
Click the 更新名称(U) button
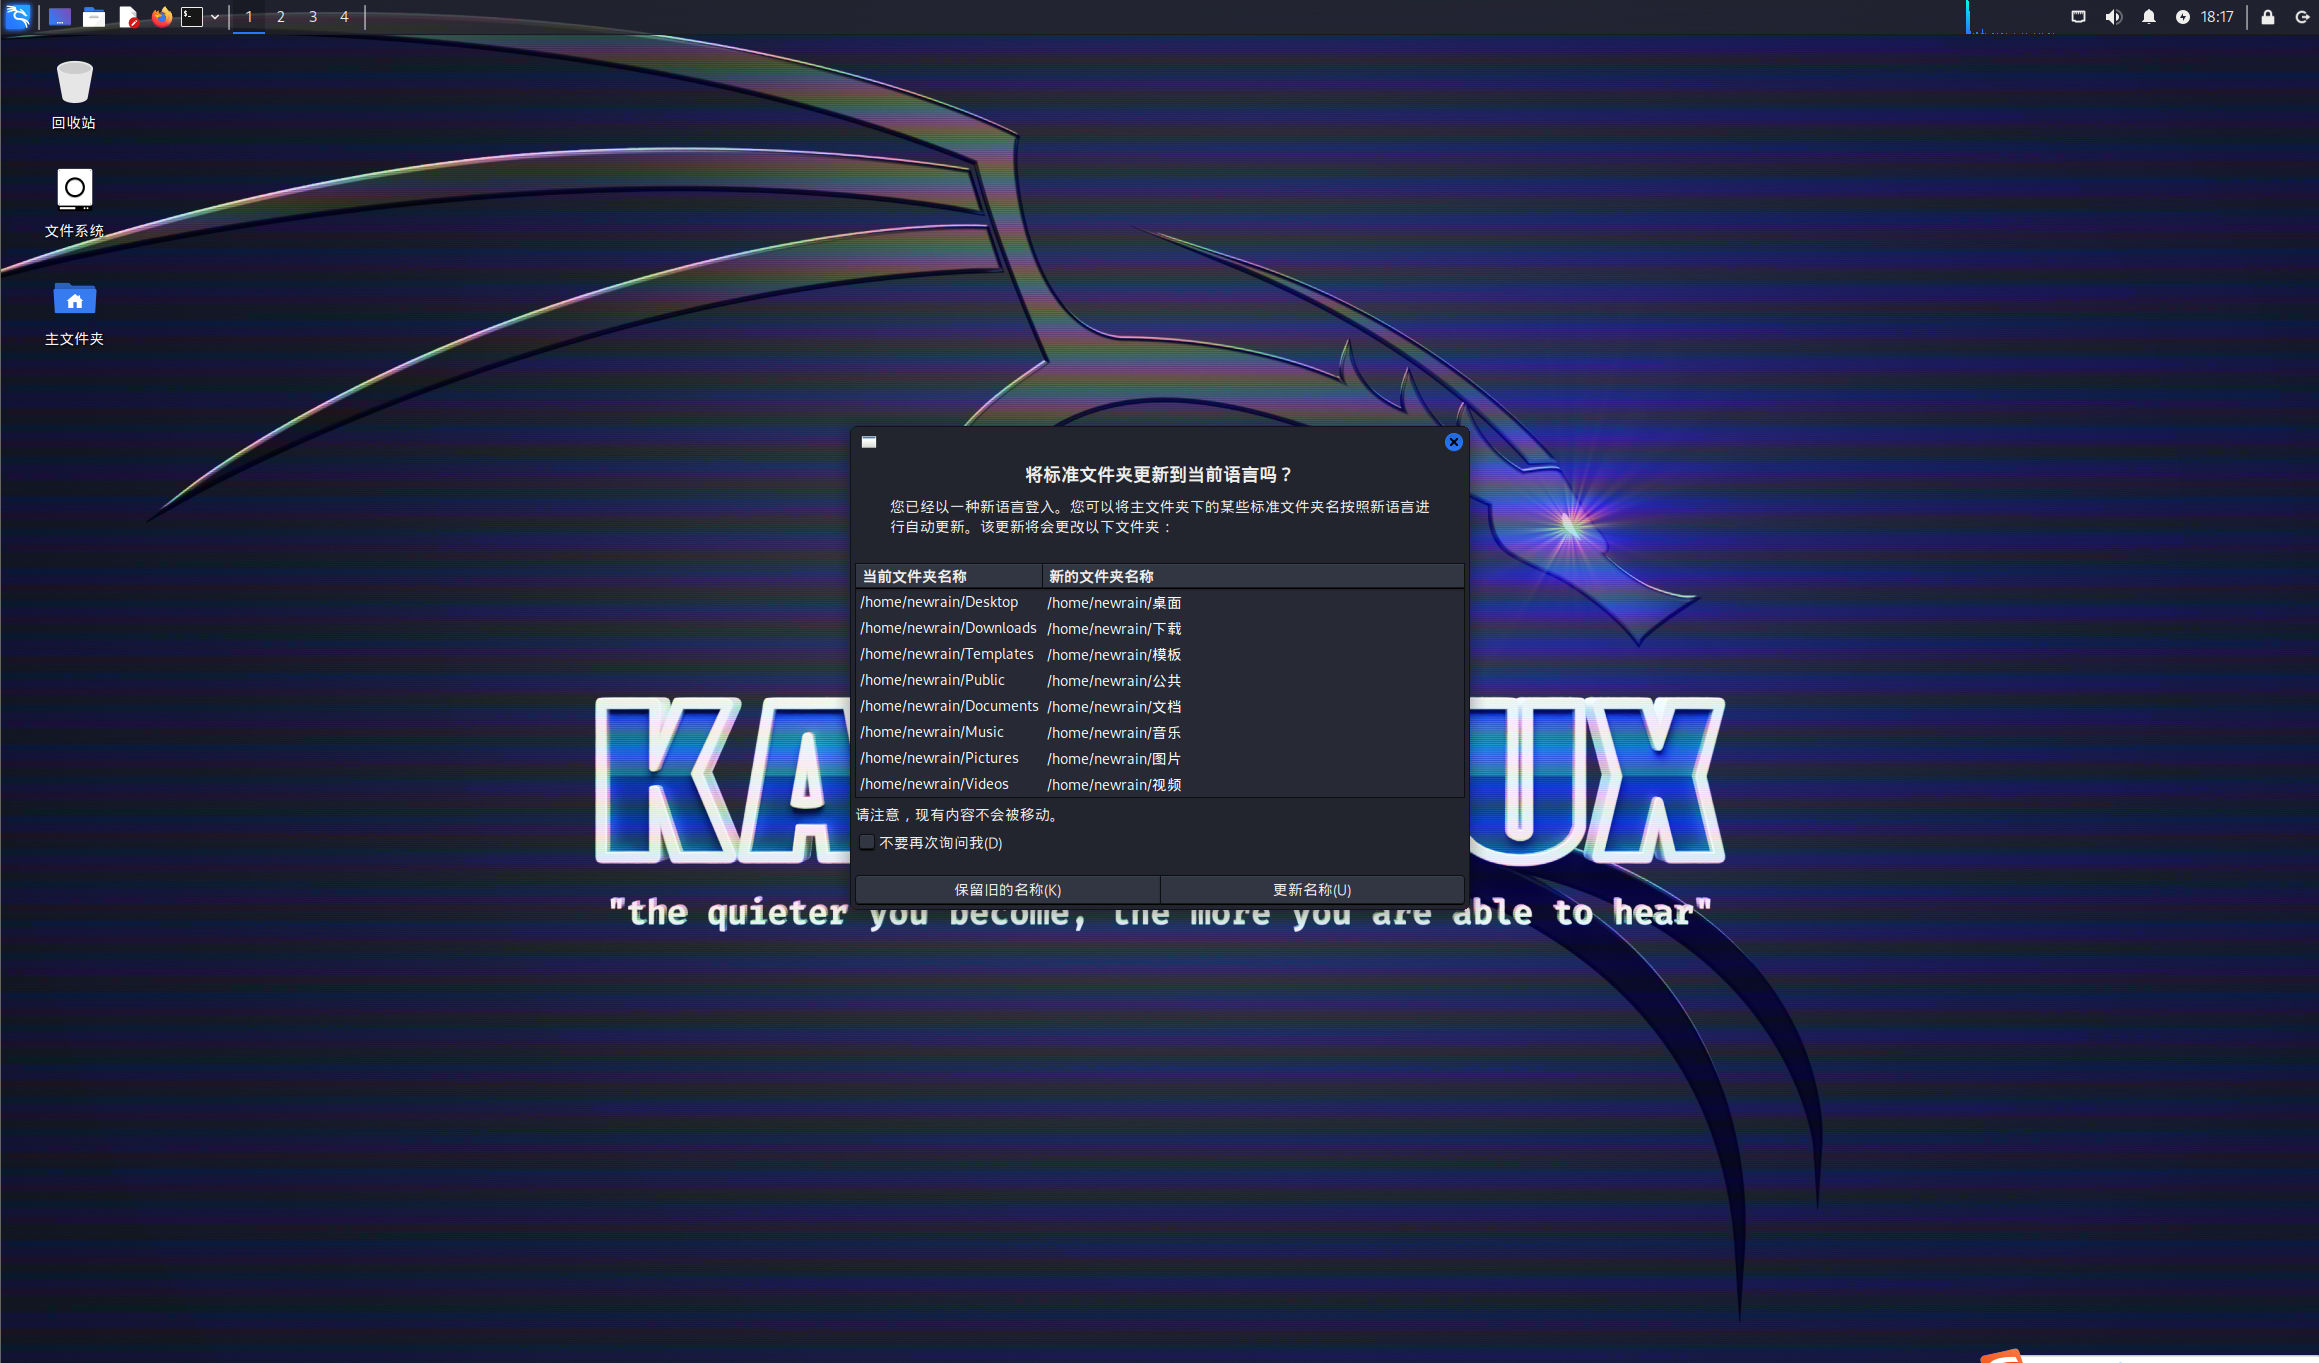(1312, 889)
